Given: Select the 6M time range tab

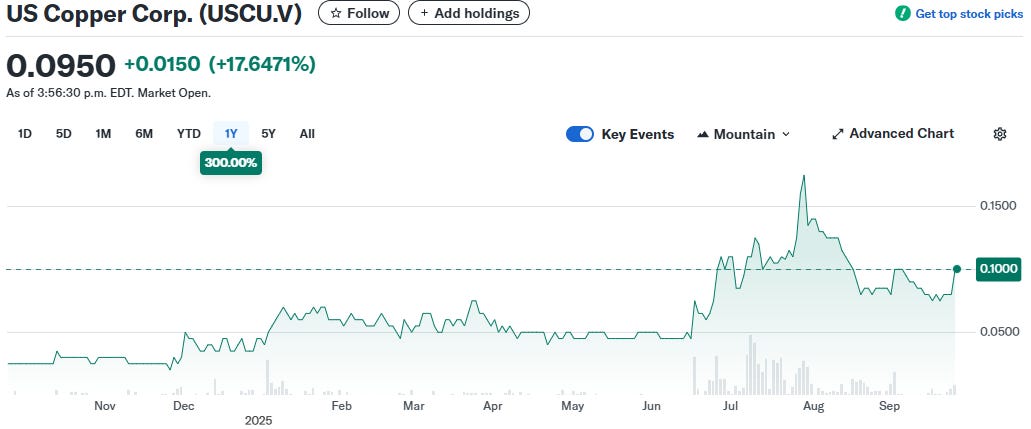Looking at the screenshot, I should pos(144,134).
